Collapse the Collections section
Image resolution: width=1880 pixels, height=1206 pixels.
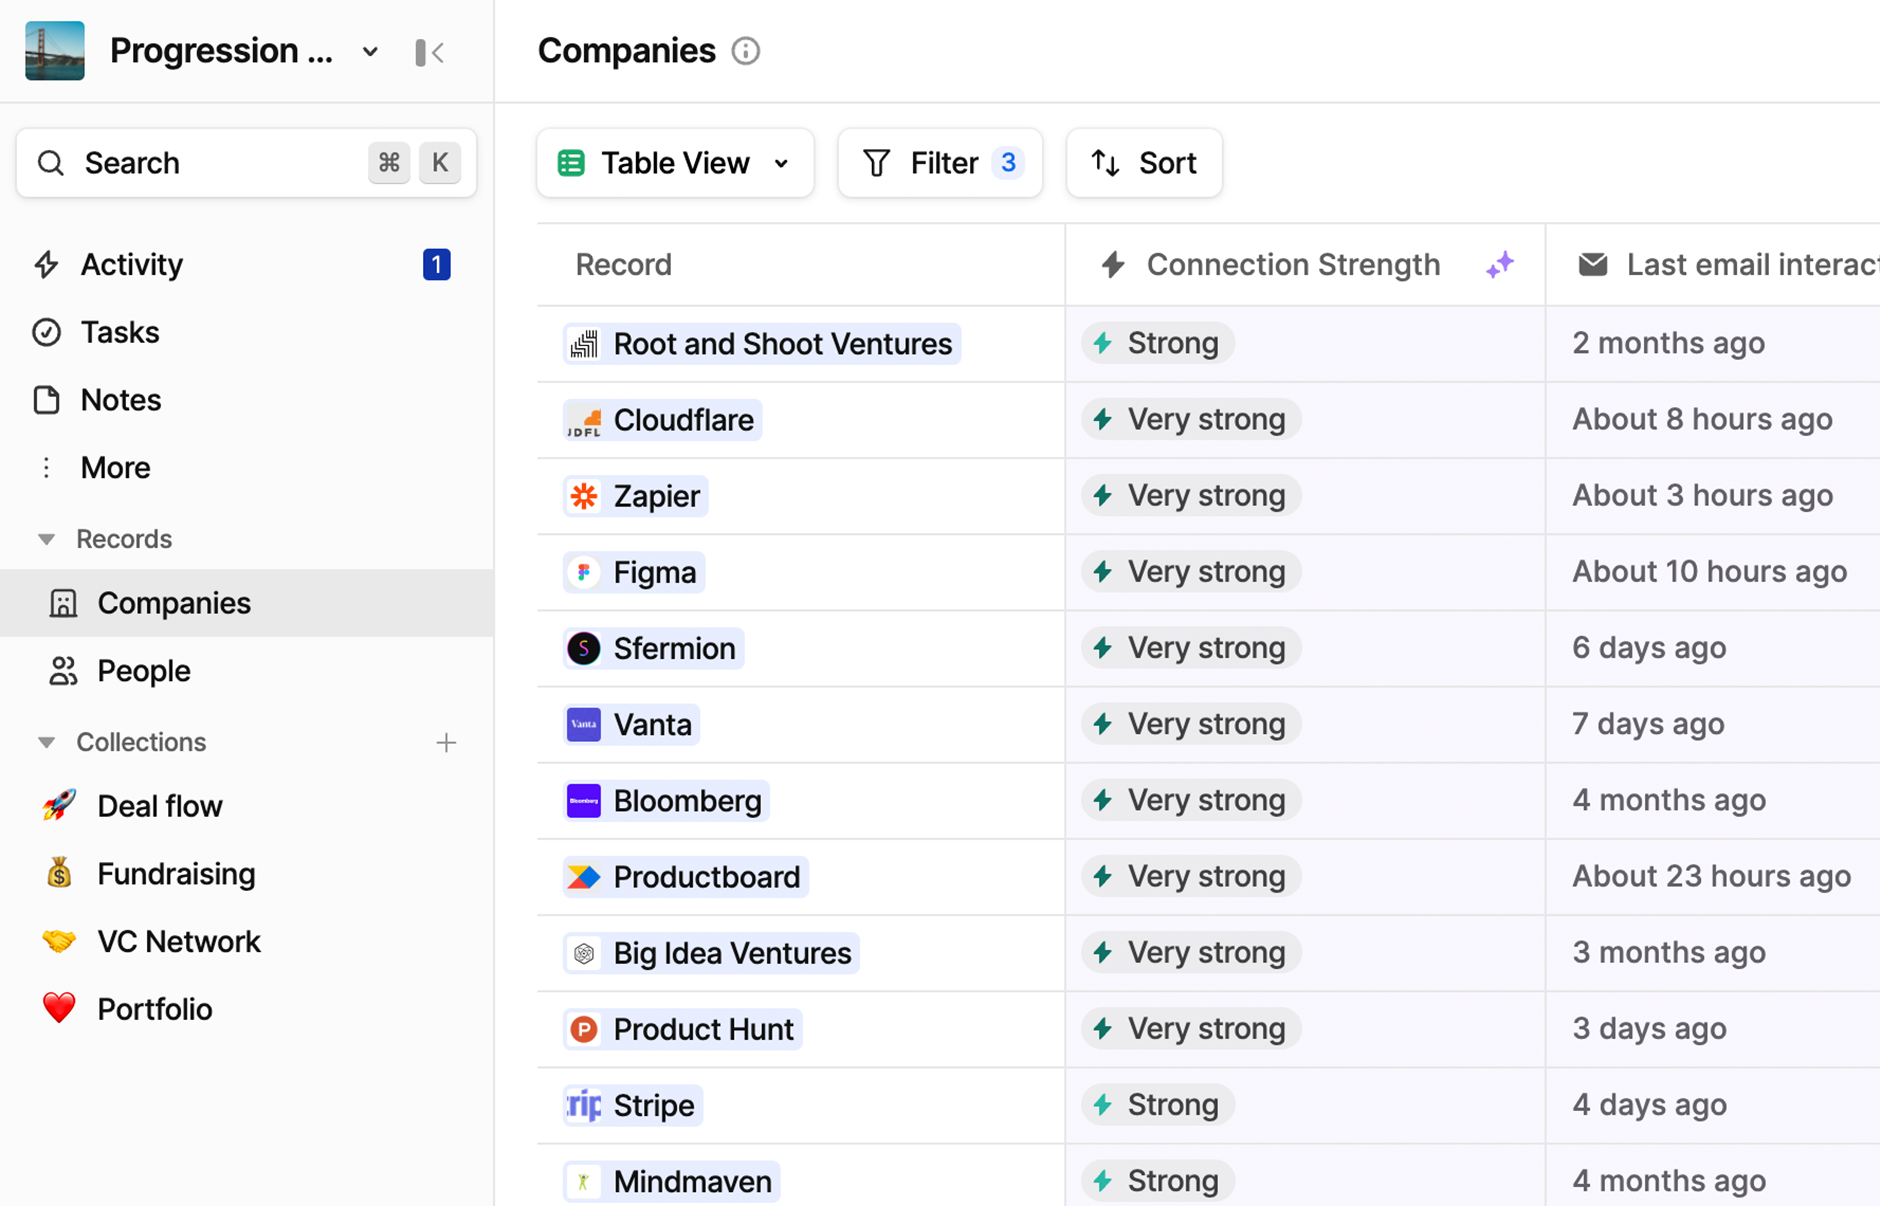pos(46,742)
